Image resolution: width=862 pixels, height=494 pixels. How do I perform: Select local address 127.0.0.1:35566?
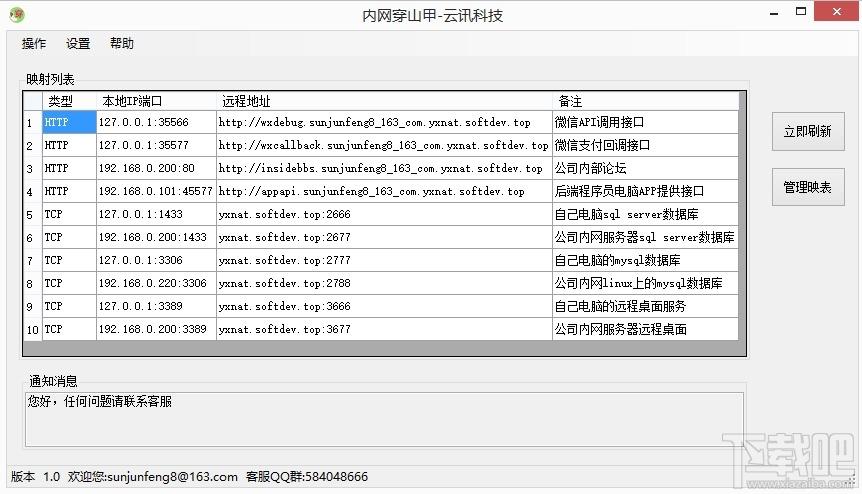tap(157, 122)
